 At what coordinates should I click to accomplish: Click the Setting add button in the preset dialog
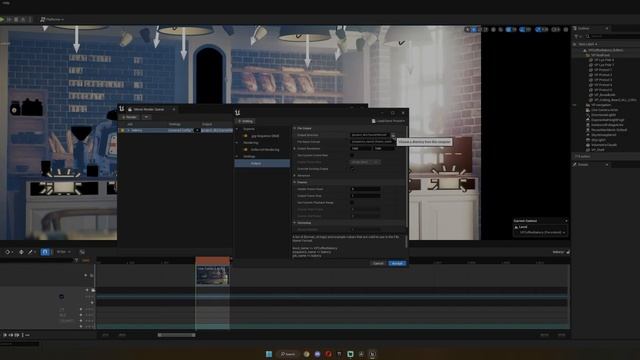tap(245, 121)
